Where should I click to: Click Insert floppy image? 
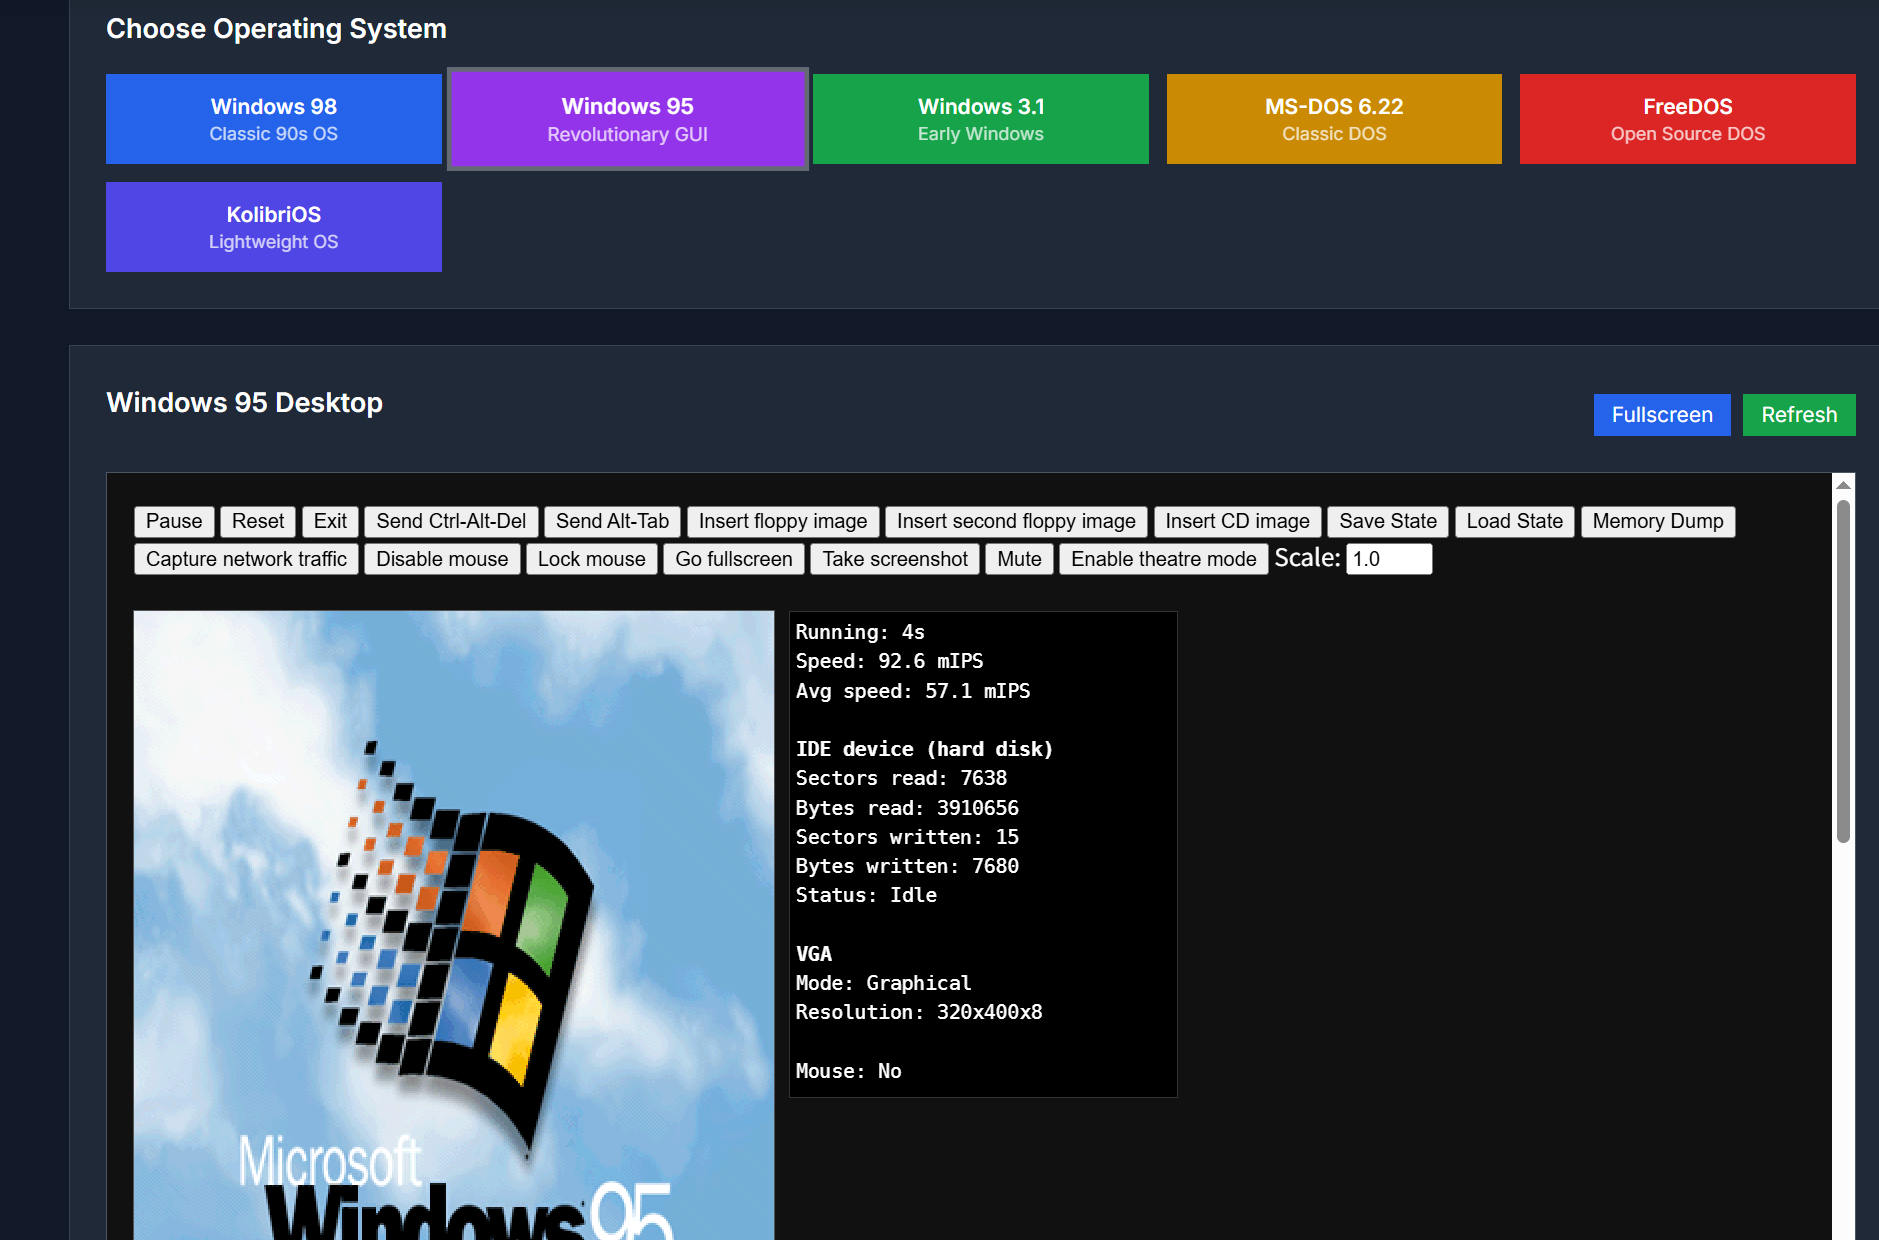(783, 521)
